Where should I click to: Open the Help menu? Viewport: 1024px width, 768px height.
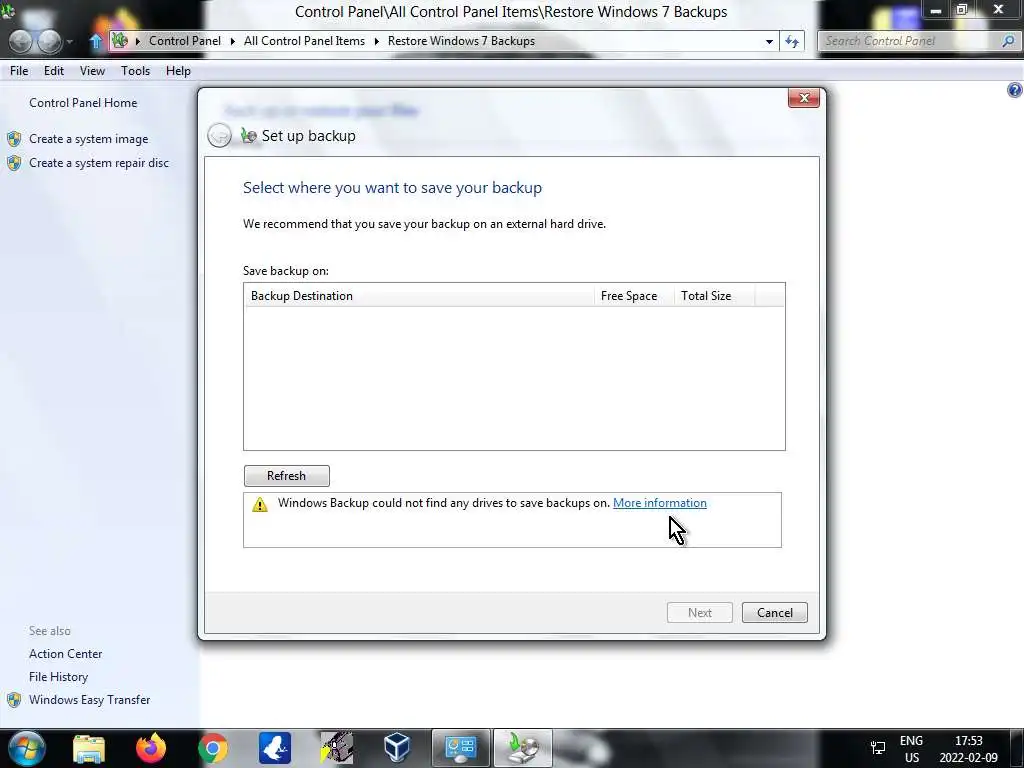point(178,71)
